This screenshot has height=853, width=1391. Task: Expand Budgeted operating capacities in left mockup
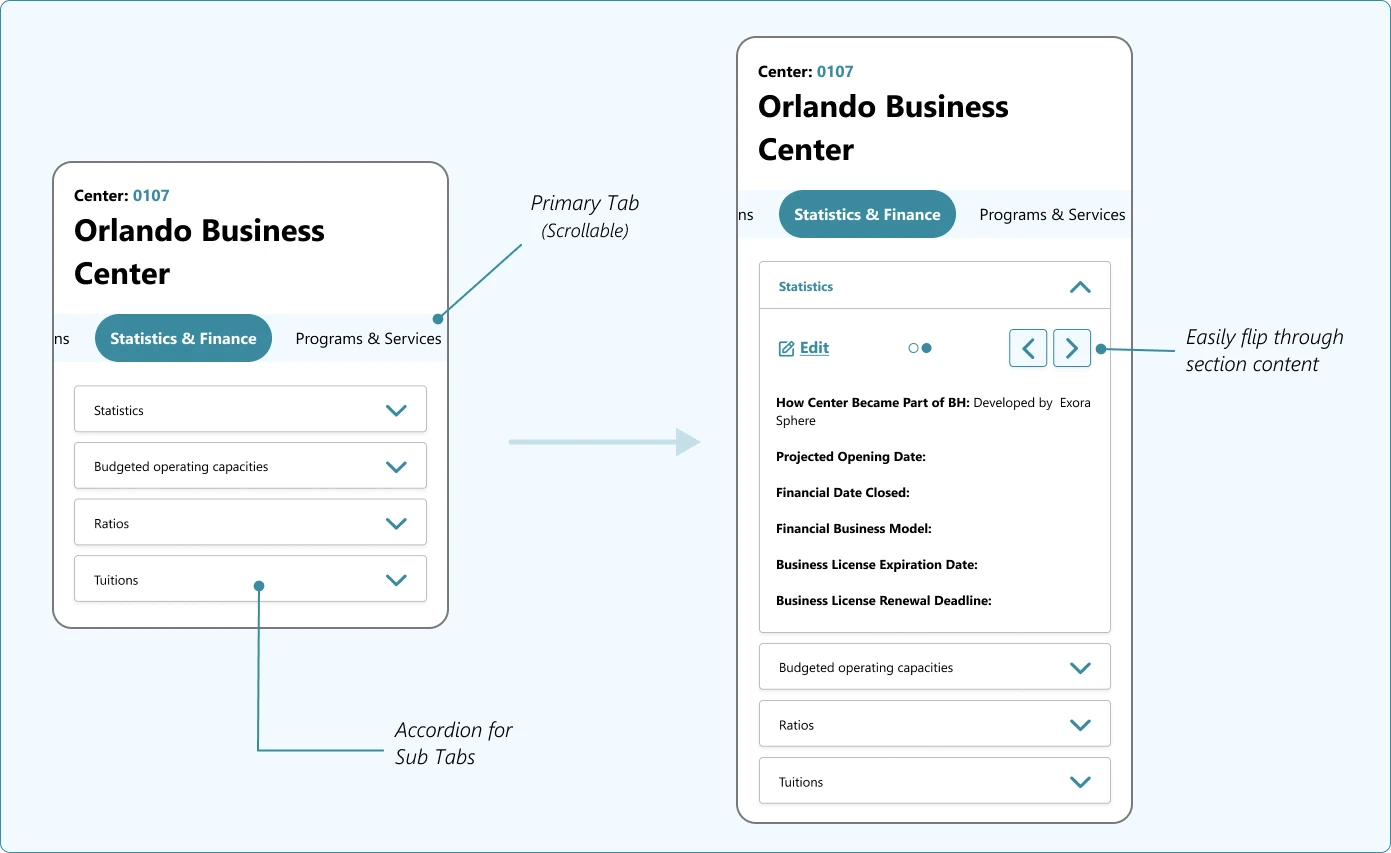[250, 466]
